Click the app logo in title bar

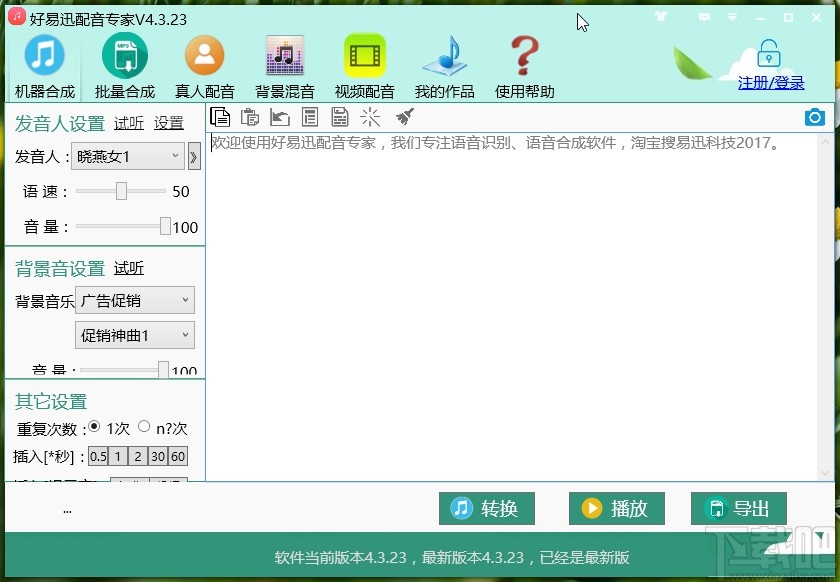click(x=17, y=16)
